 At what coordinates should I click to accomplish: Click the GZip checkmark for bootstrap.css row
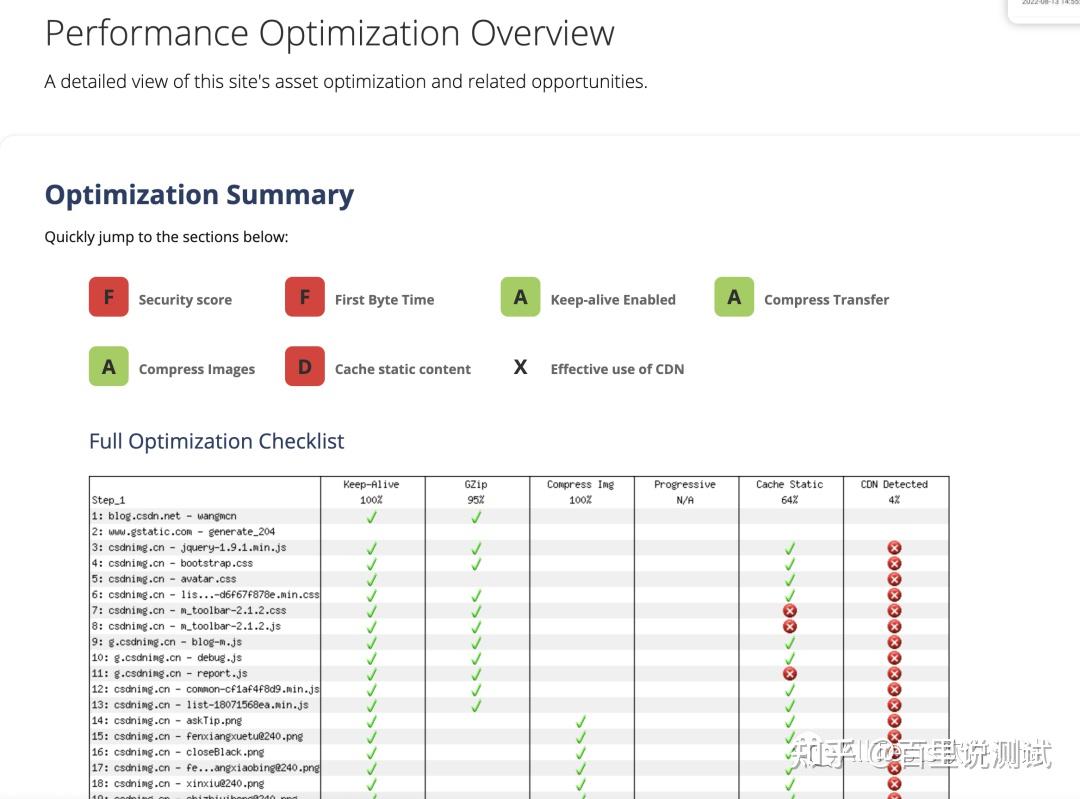pos(476,564)
